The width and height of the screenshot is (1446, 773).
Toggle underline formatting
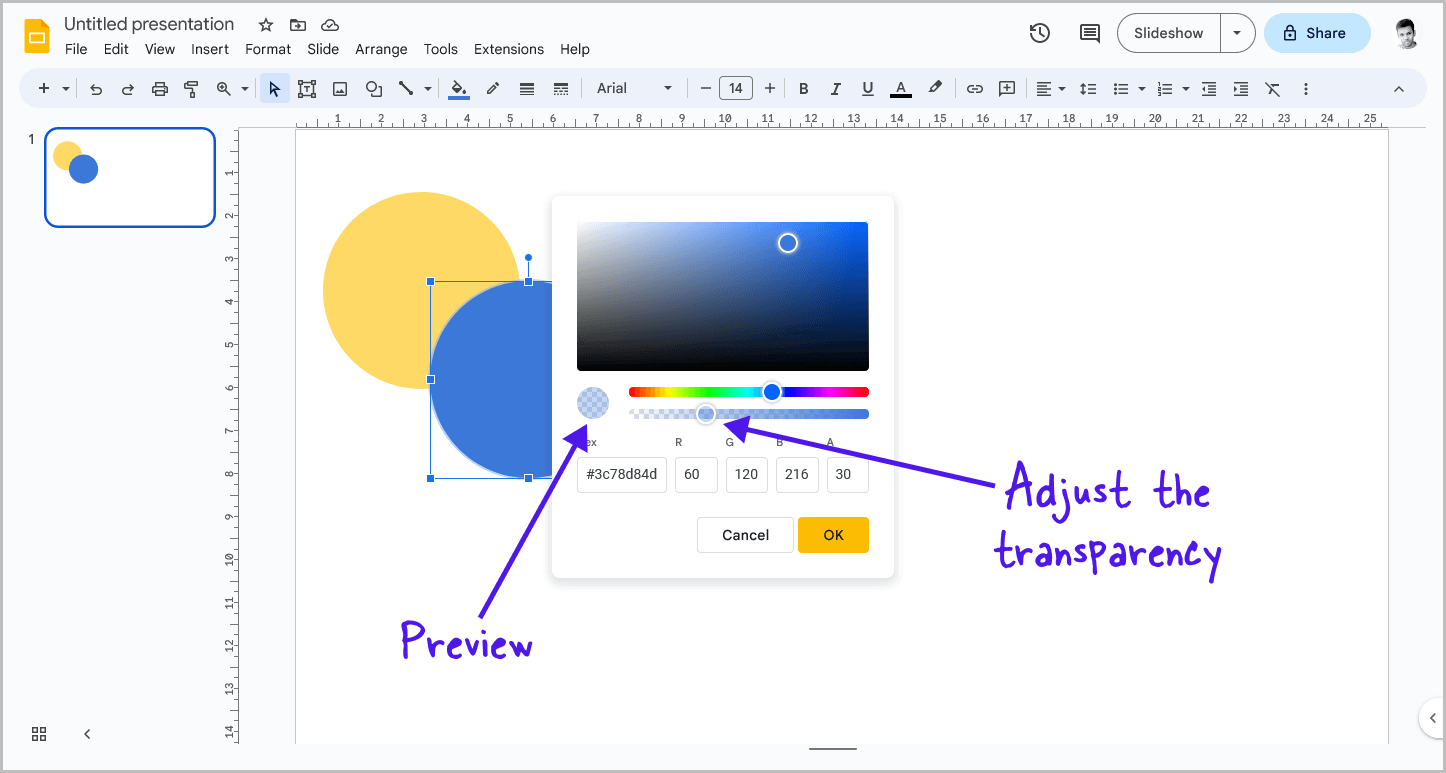click(867, 88)
